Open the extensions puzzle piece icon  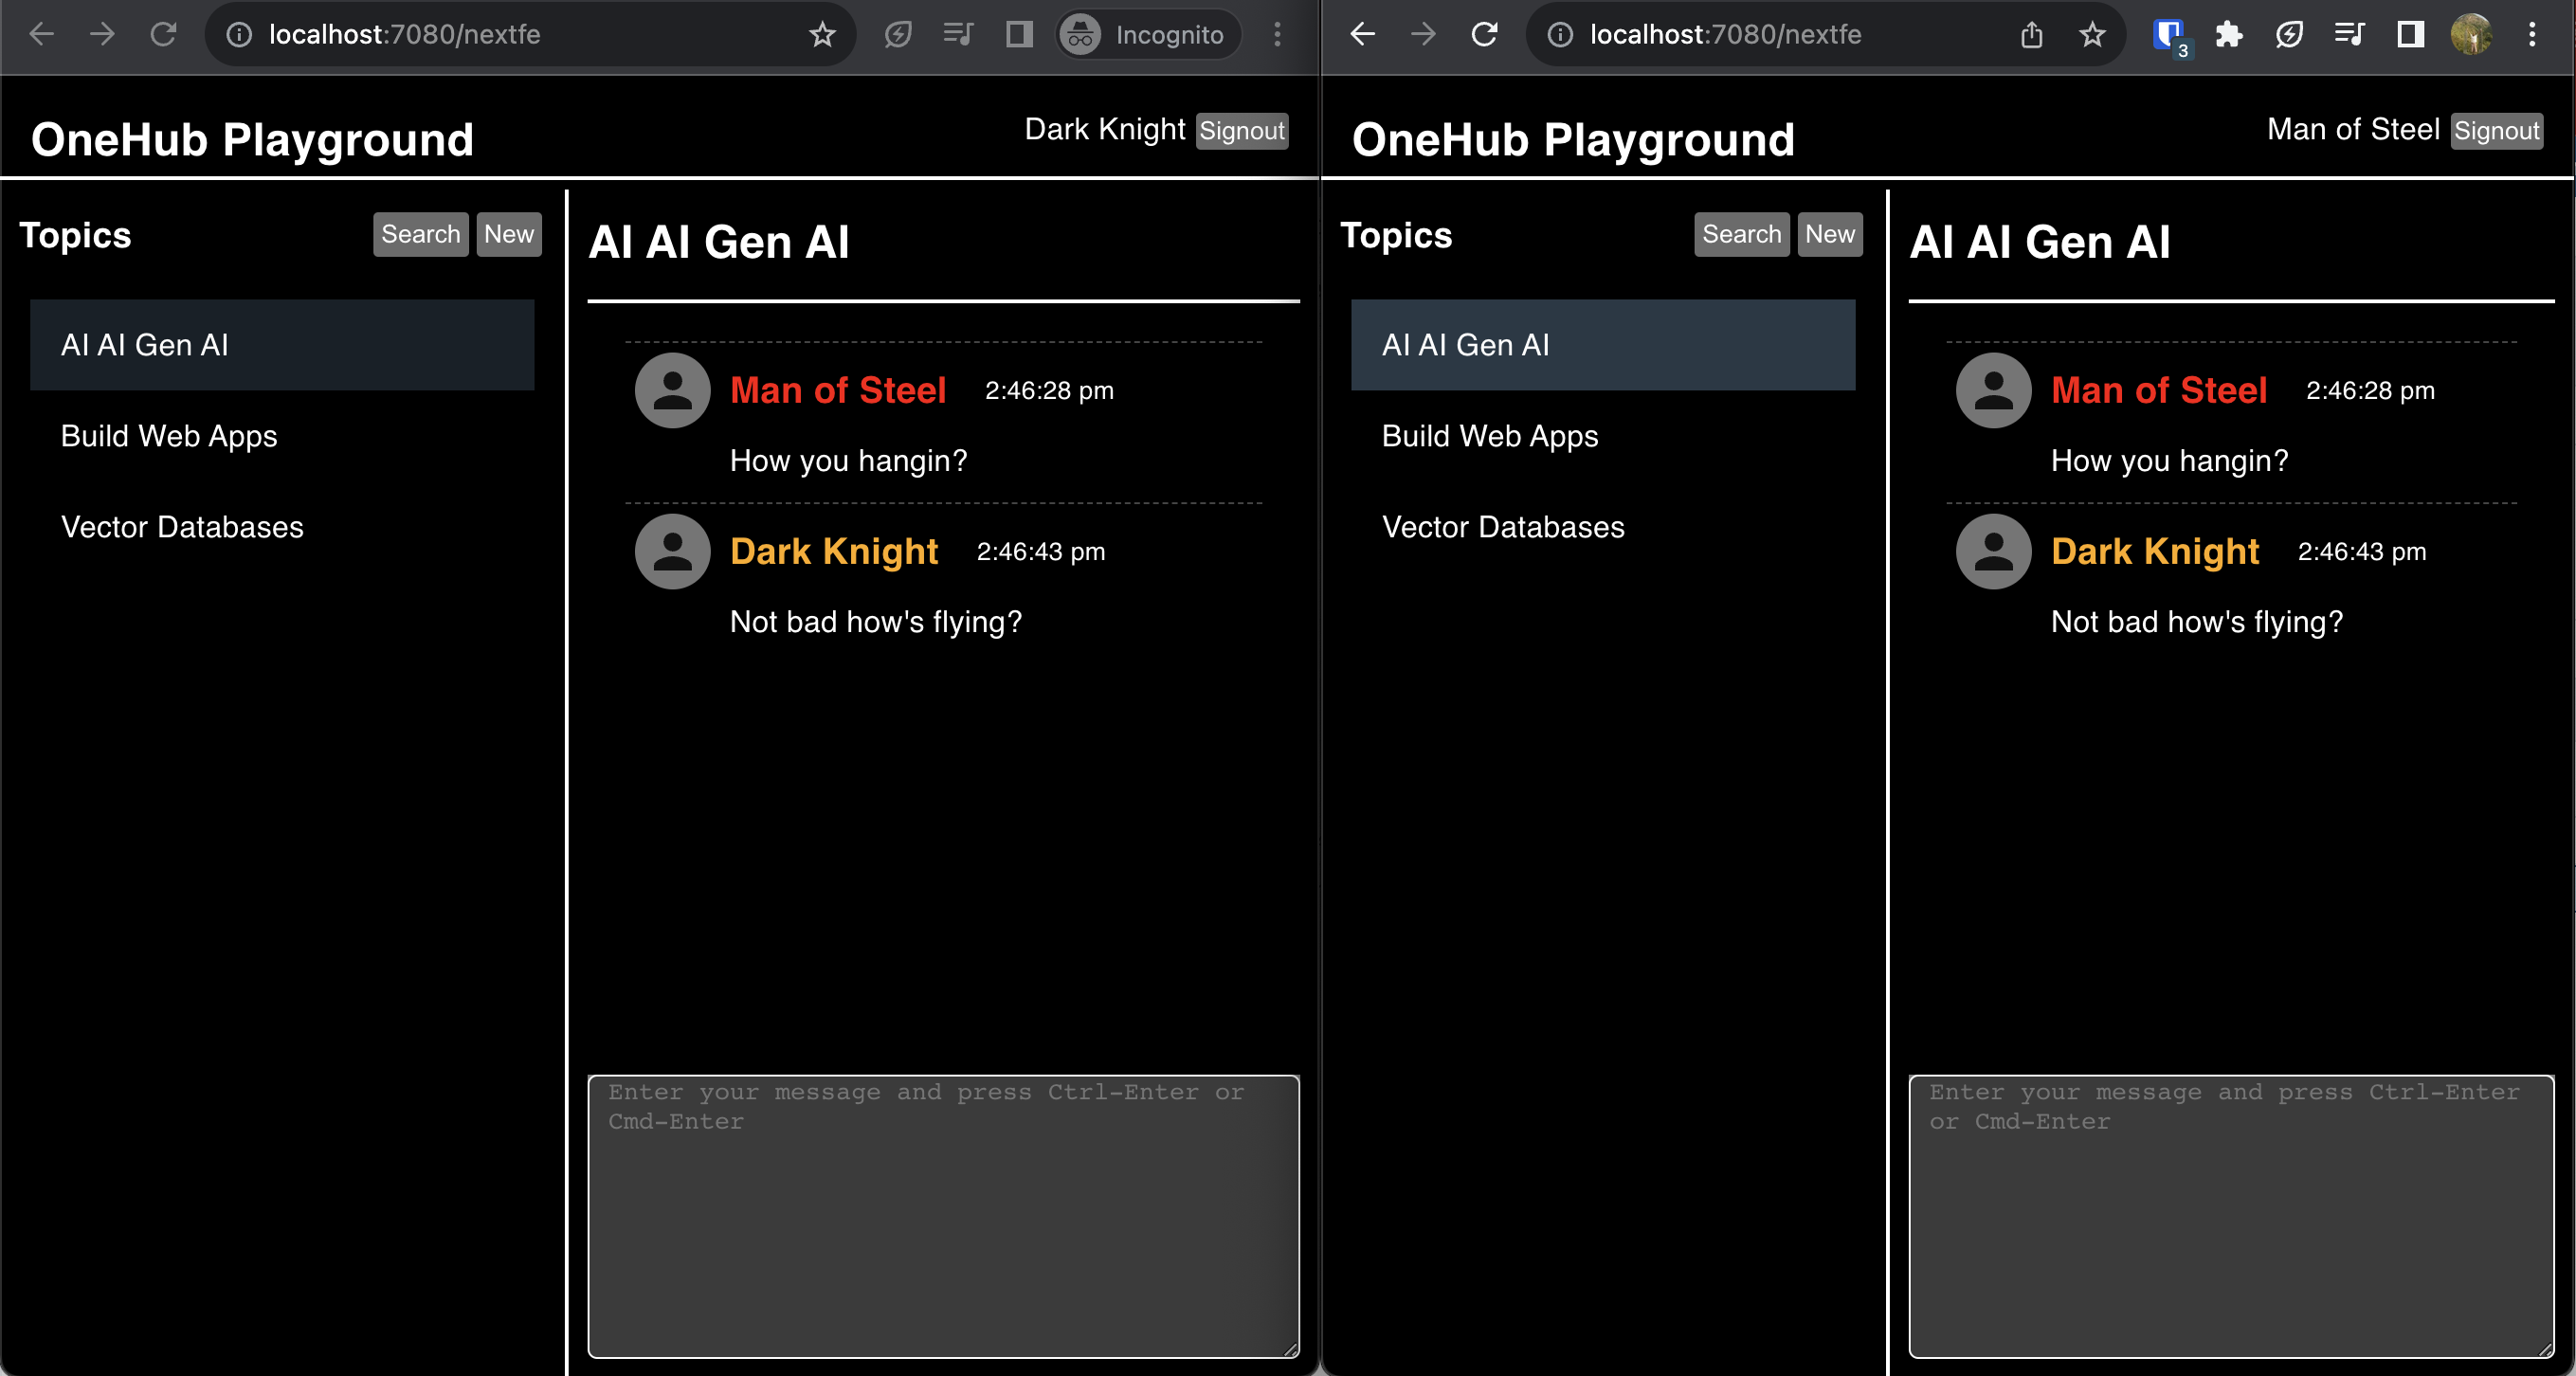click(2228, 35)
